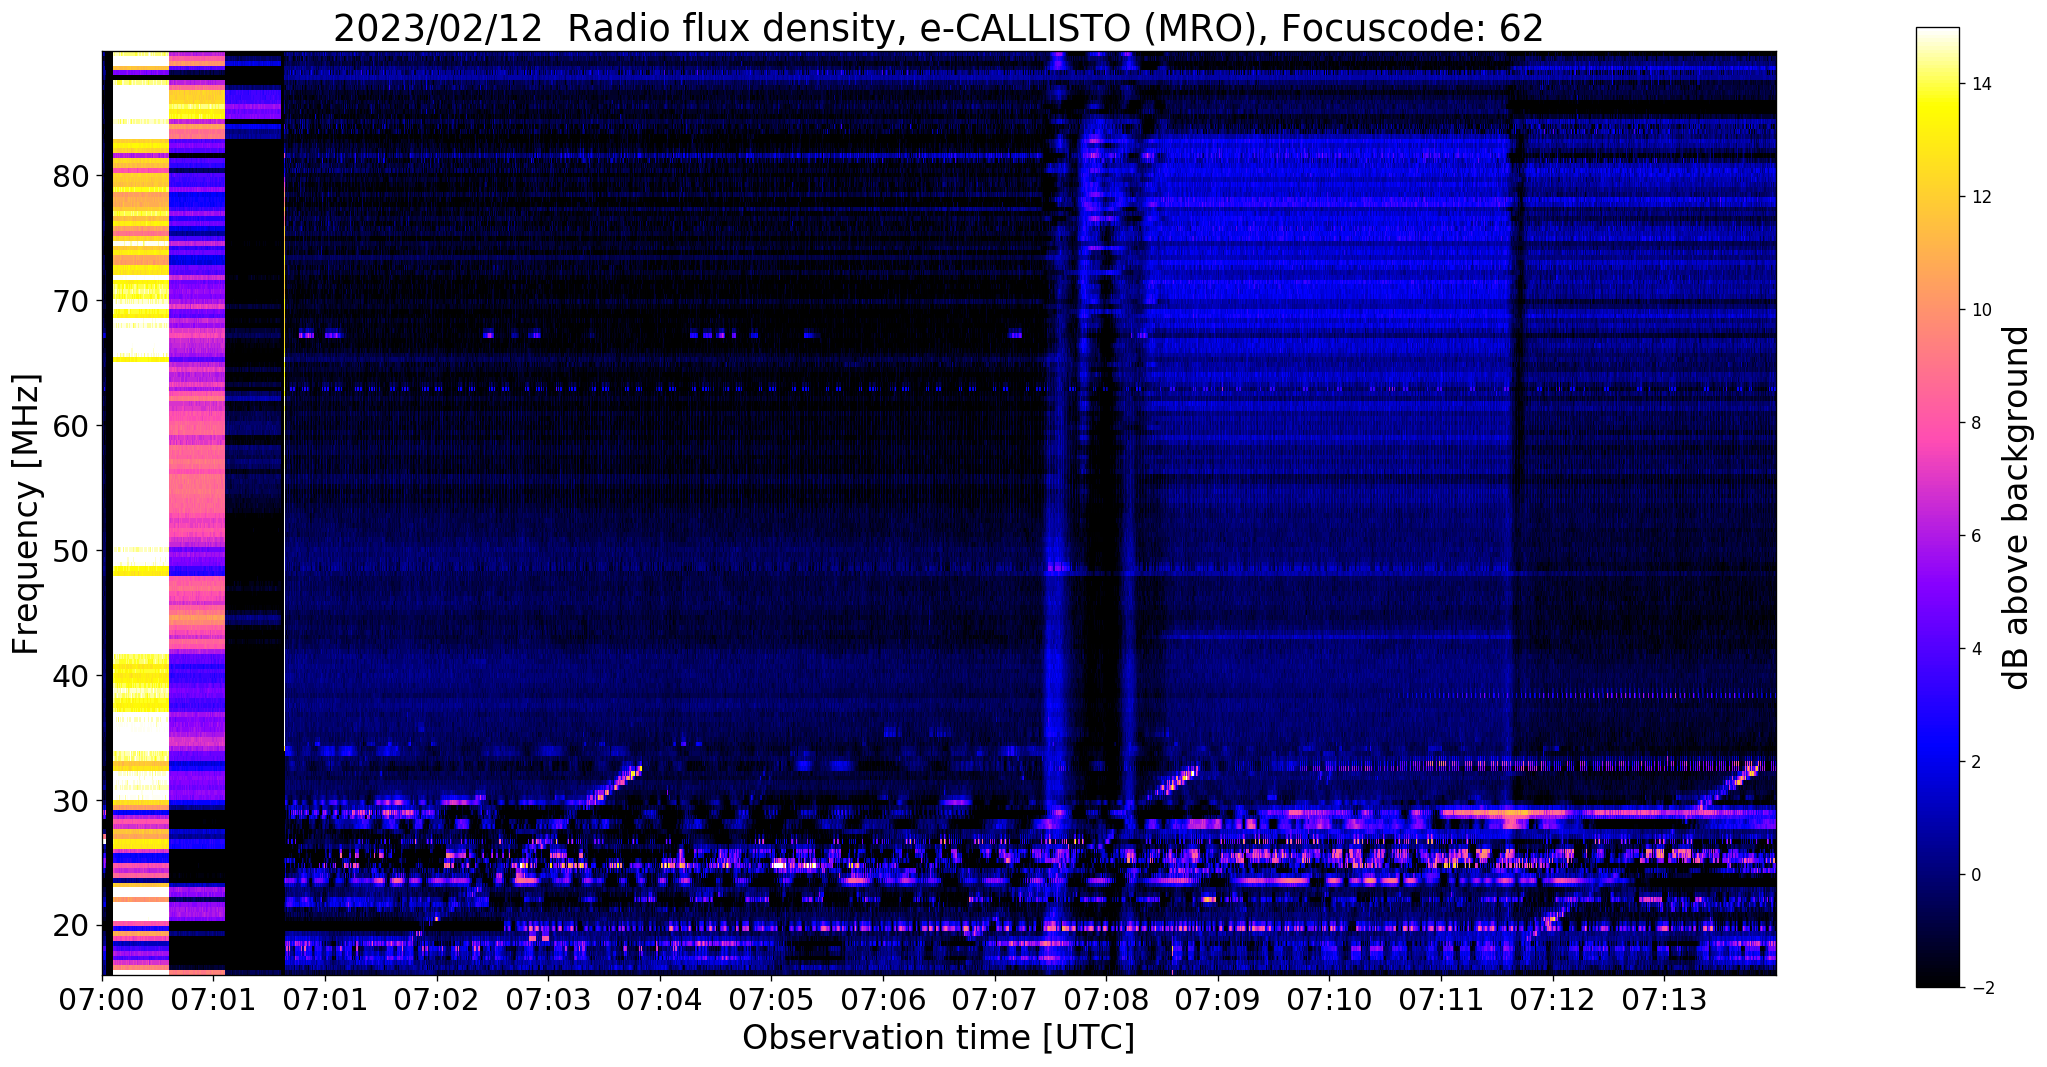Click the 80 tick on frequency axis
This screenshot has height=1067, width=2047.
click(x=70, y=177)
